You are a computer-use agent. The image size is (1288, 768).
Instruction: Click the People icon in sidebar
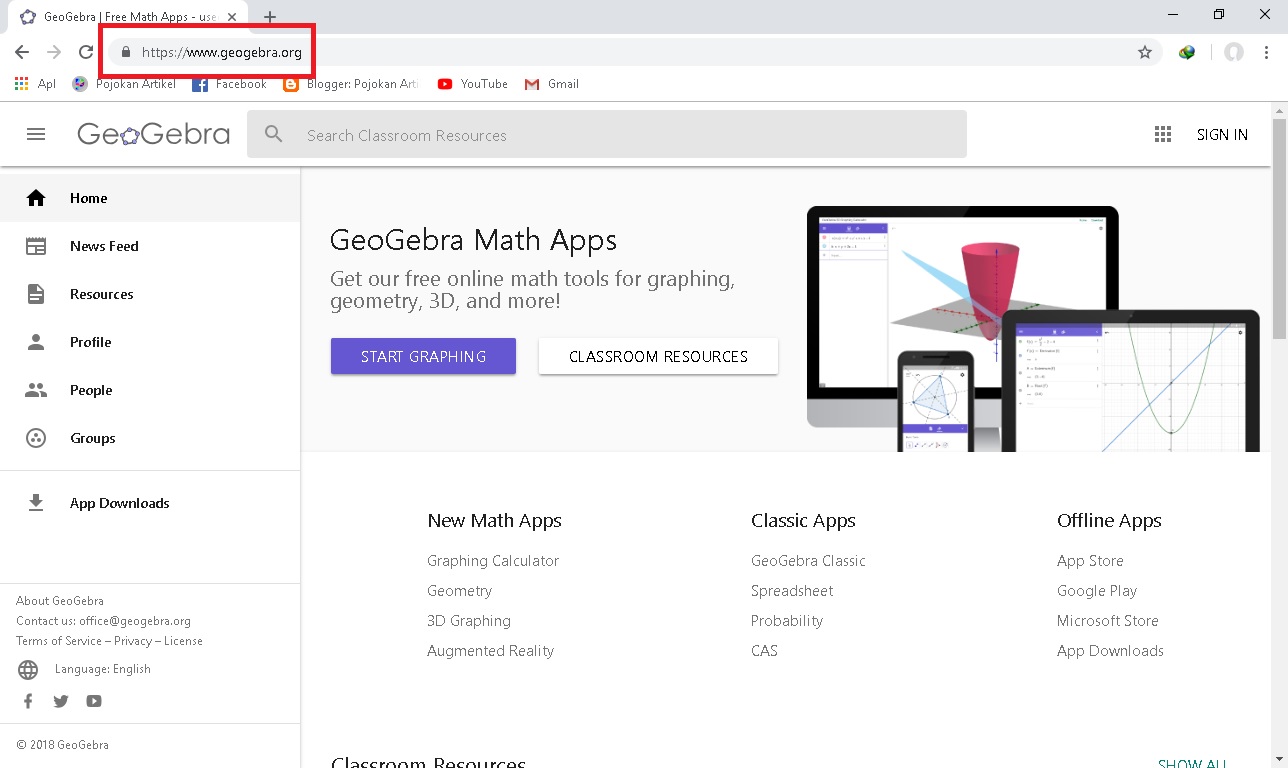pyautogui.click(x=36, y=390)
